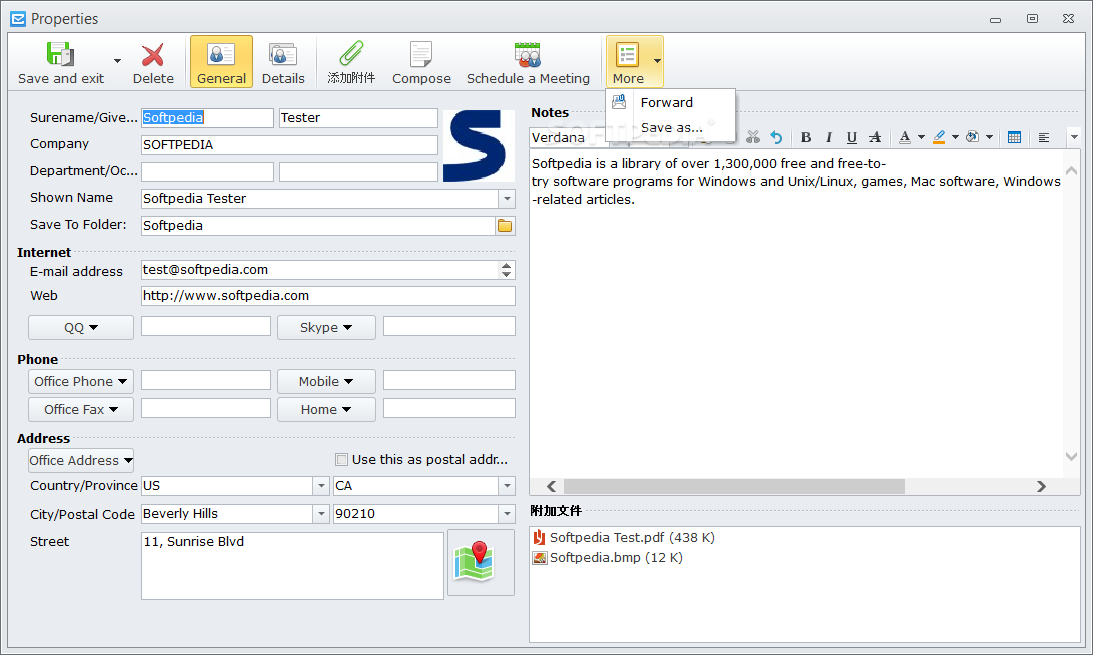This screenshot has height=655, width=1093.
Task: Click the Surename field containing Softpedia
Action: (207, 118)
